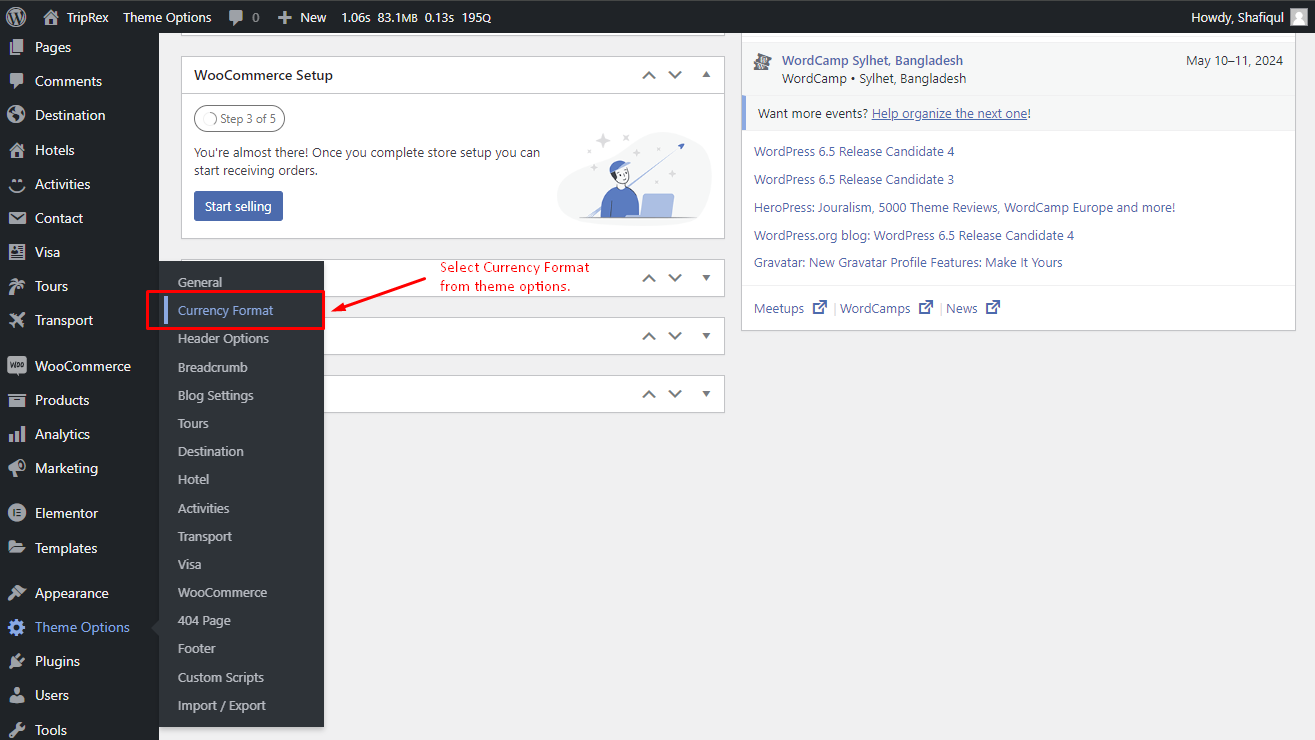Open the Meetups external link

pos(790,308)
